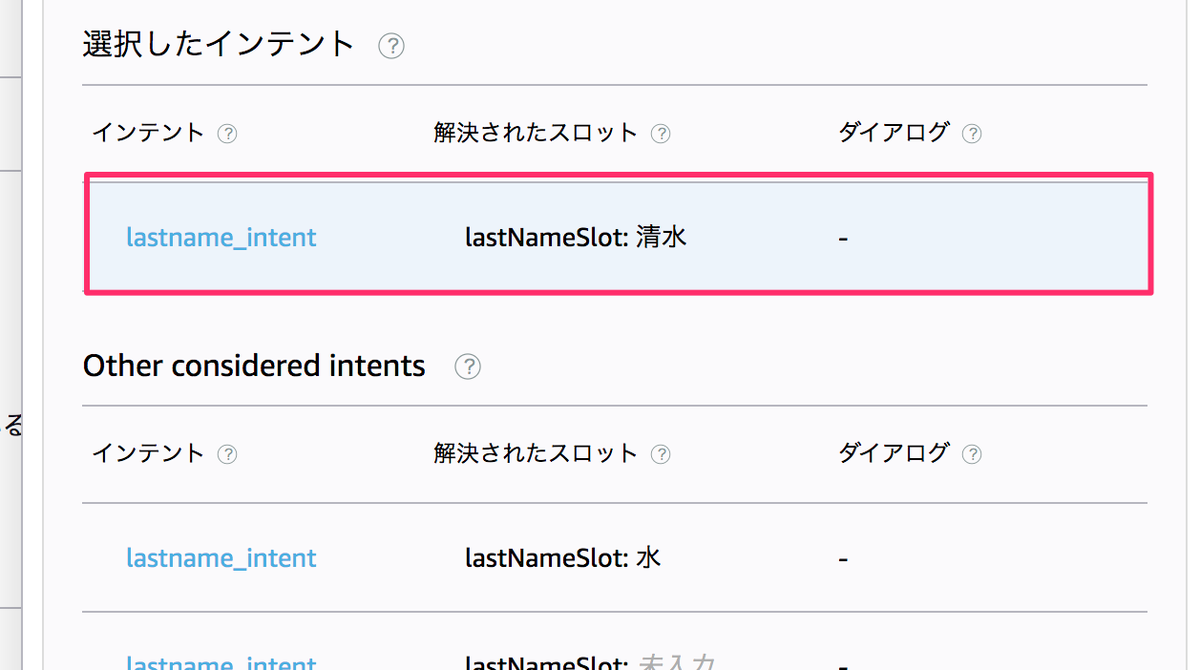Click ダイアログ column header in selected intent table

pos(893,133)
